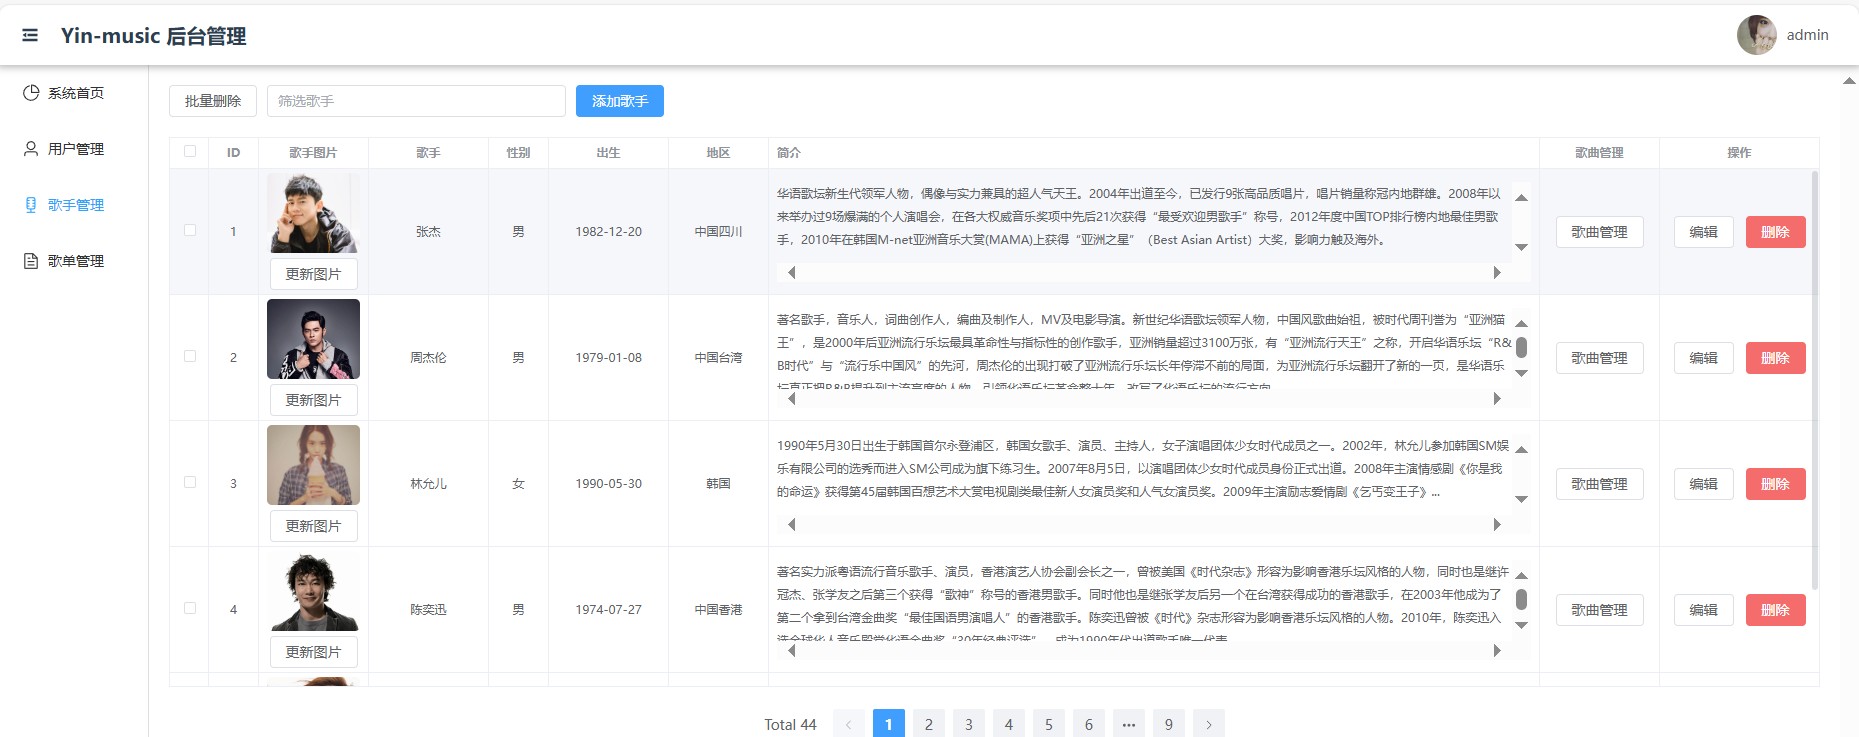This screenshot has width=1859, height=737.
Task: Go to pagination page 3
Action: pos(969,724)
